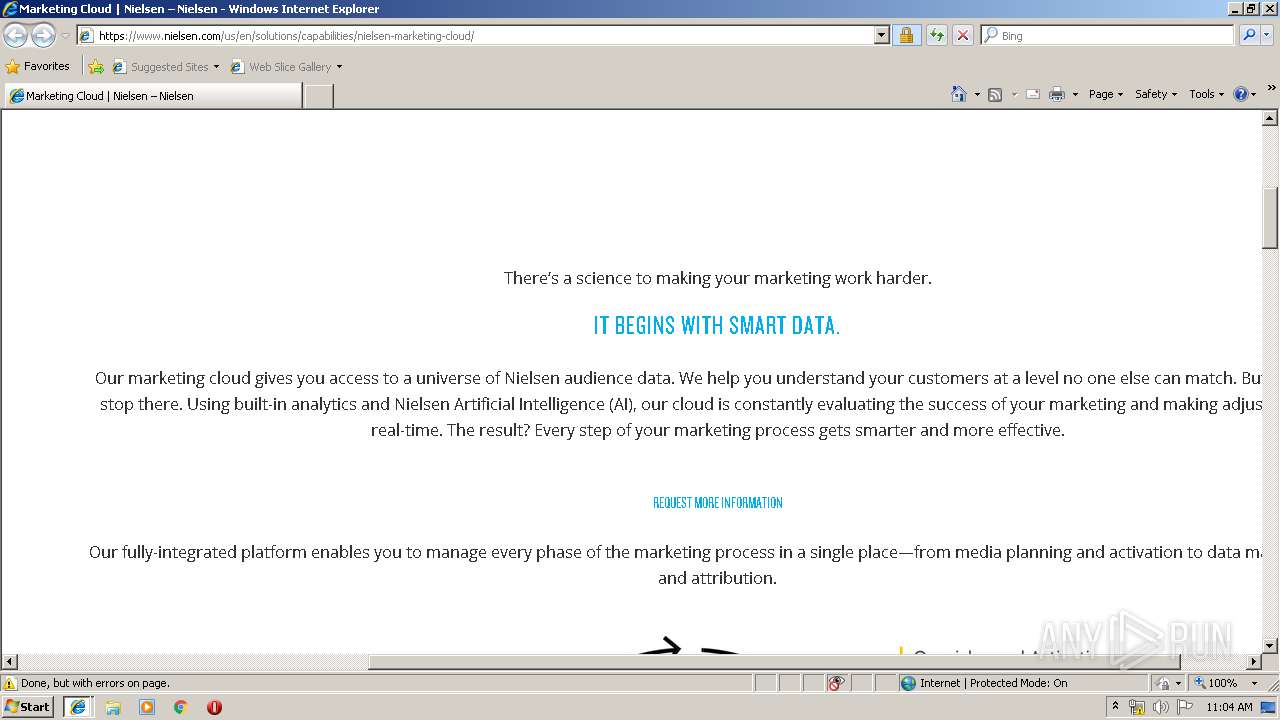Screen dimensions: 1280x720
Task: Expand the zoom level dropdown arrow
Action: coord(1254,683)
